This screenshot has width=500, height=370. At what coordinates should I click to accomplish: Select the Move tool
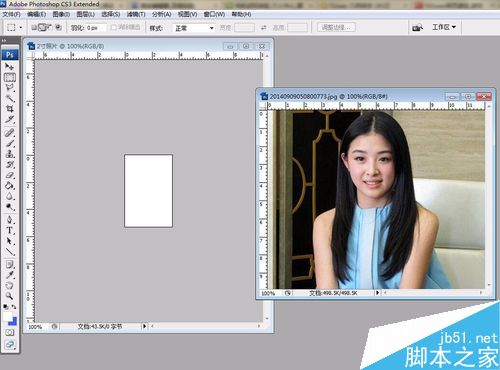pyautogui.click(x=9, y=67)
